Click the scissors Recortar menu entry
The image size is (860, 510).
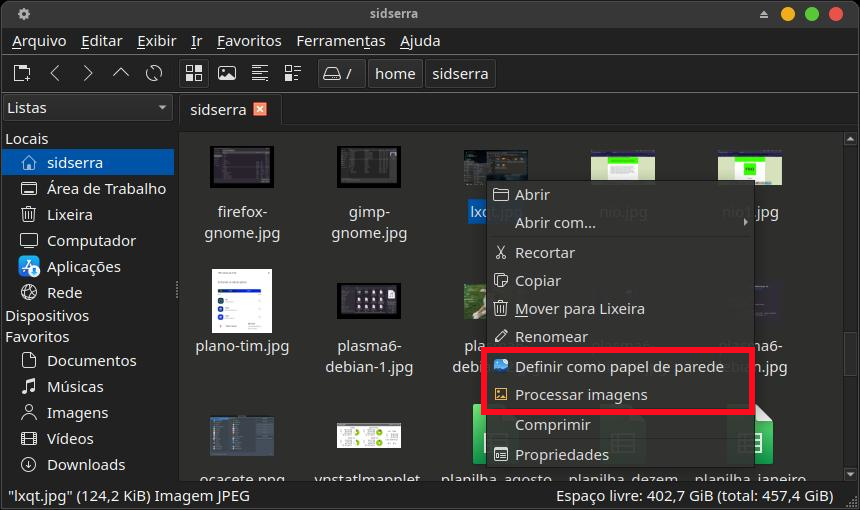click(544, 253)
